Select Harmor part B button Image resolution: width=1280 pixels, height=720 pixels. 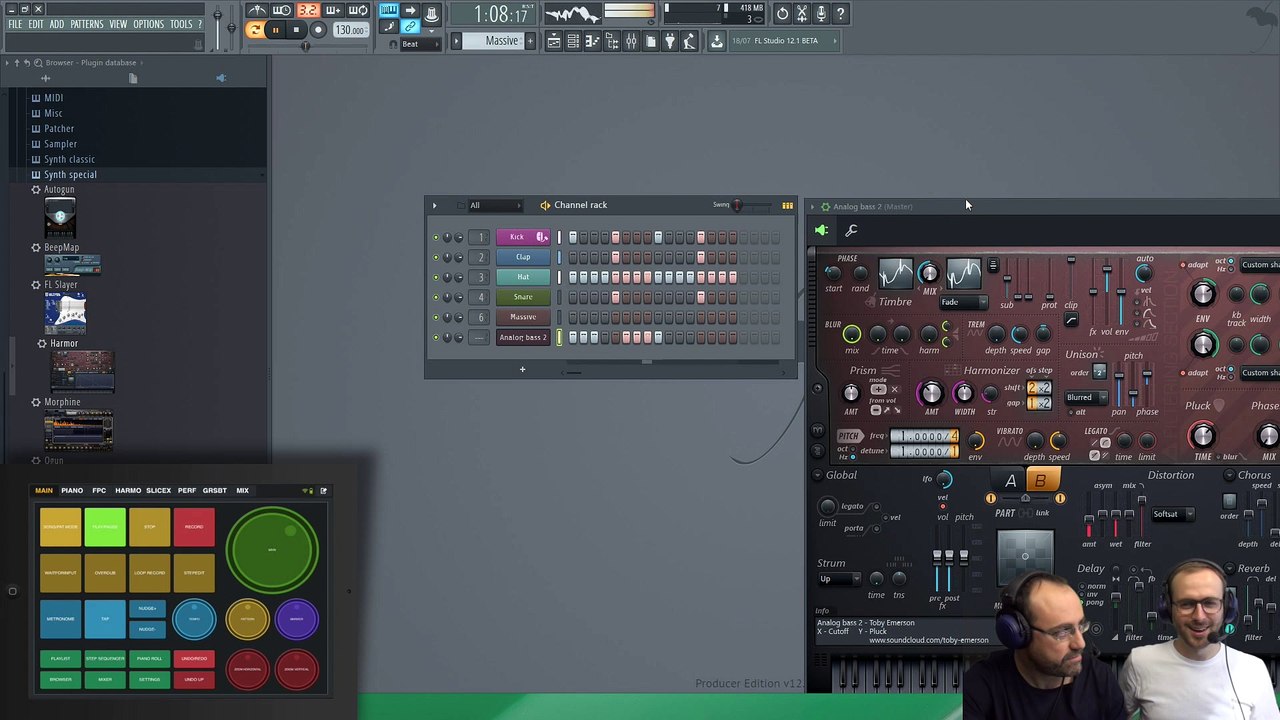pos(1040,481)
